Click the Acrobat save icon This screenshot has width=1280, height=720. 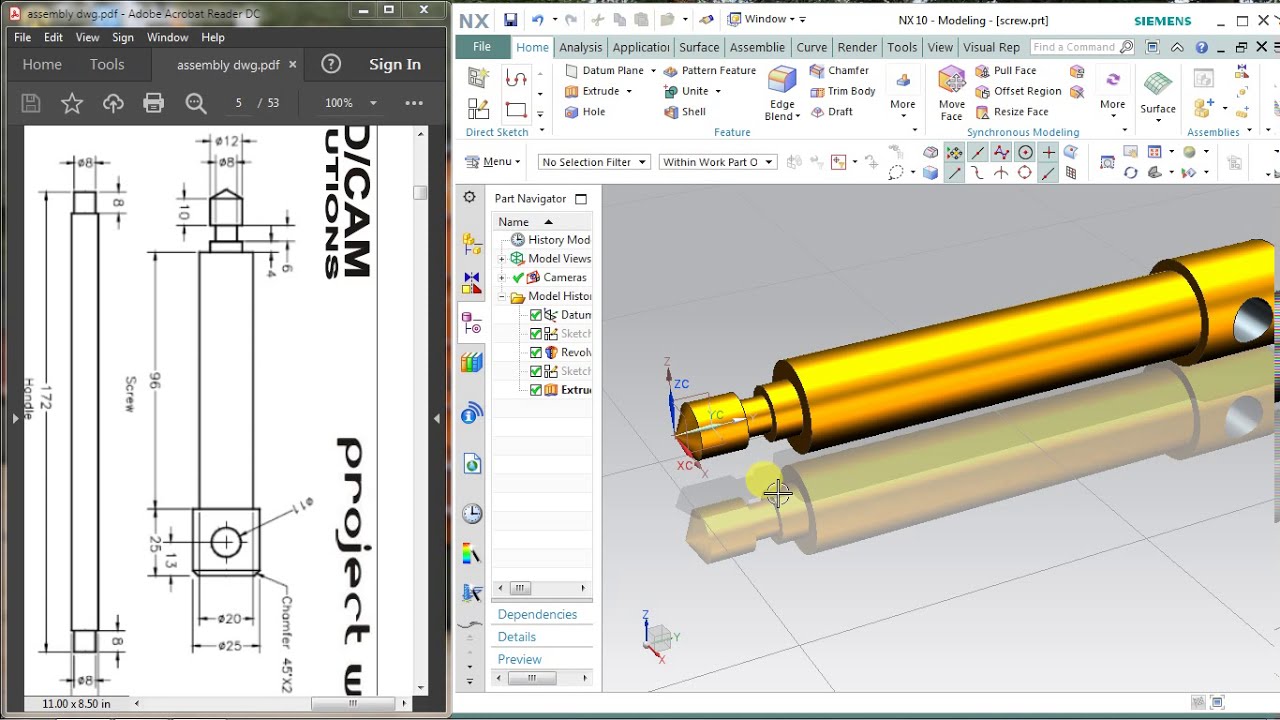click(31, 103)
